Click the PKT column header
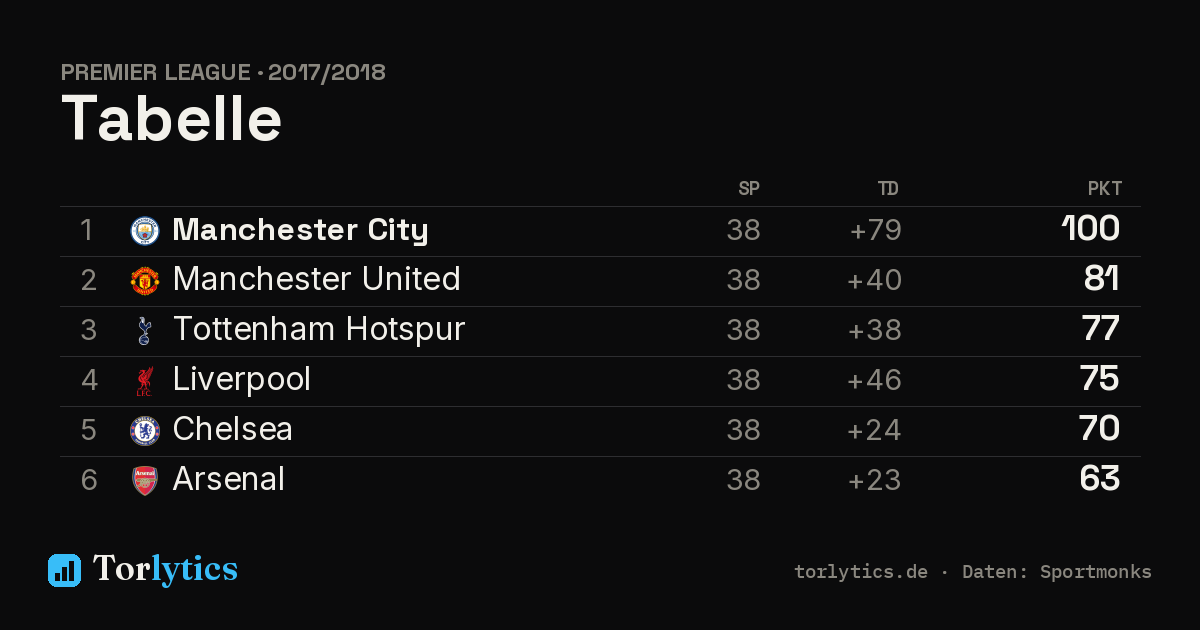Screen dimensions: 1200x630 (x=1105, y=189)
